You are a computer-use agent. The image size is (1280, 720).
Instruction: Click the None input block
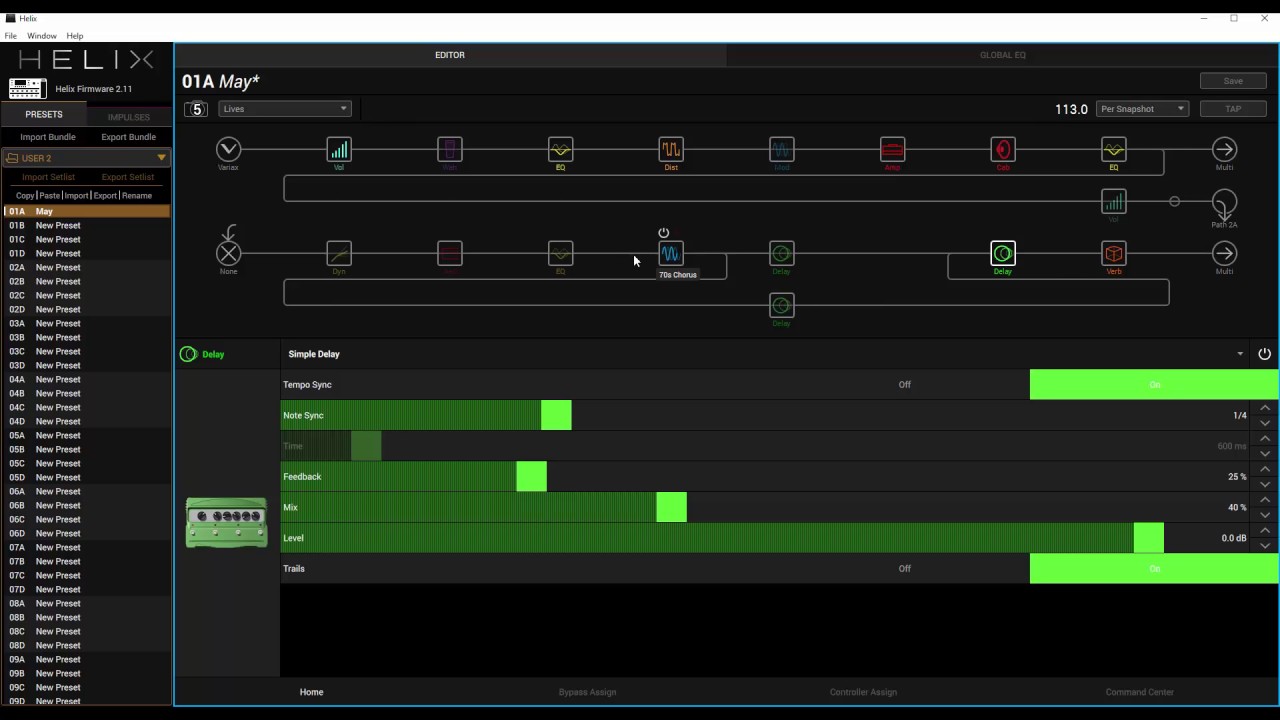(x=229, y=254)
